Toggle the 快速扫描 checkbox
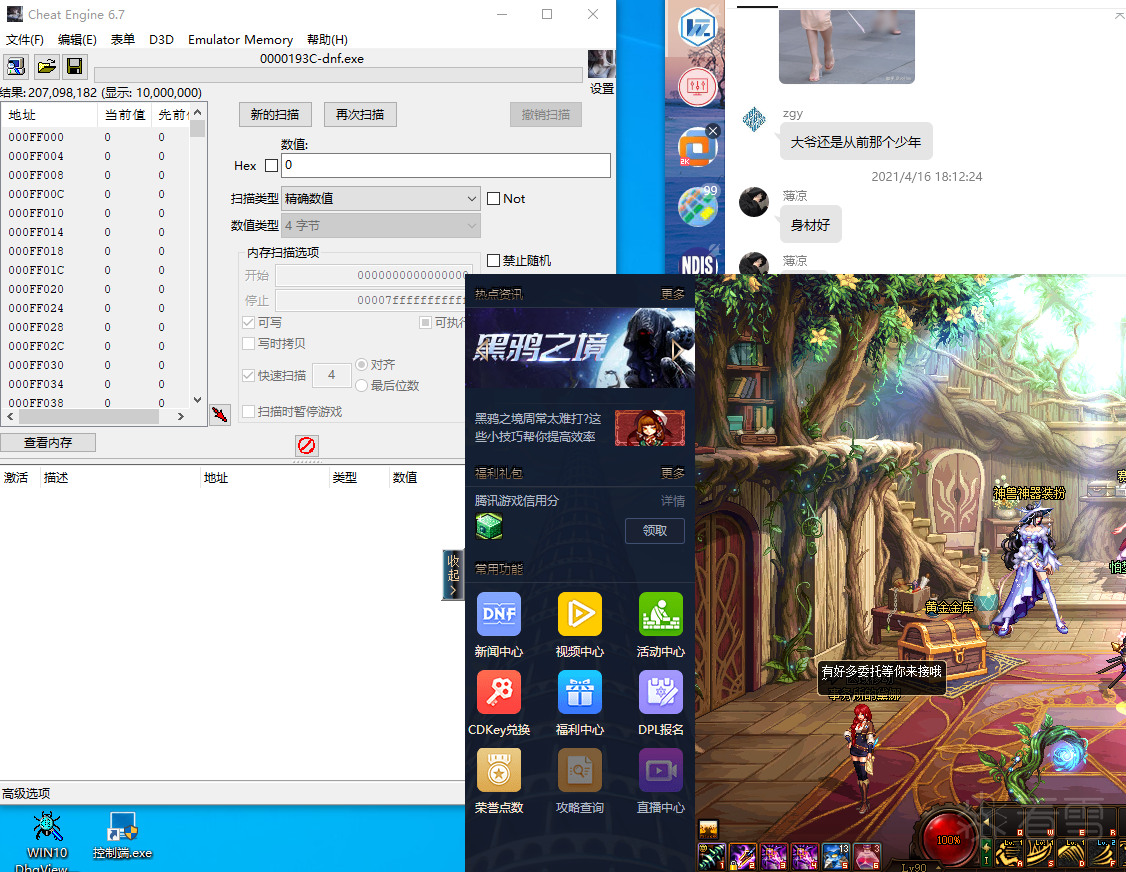The height and width of the screenshot is (872, 1126). point(248,375)
